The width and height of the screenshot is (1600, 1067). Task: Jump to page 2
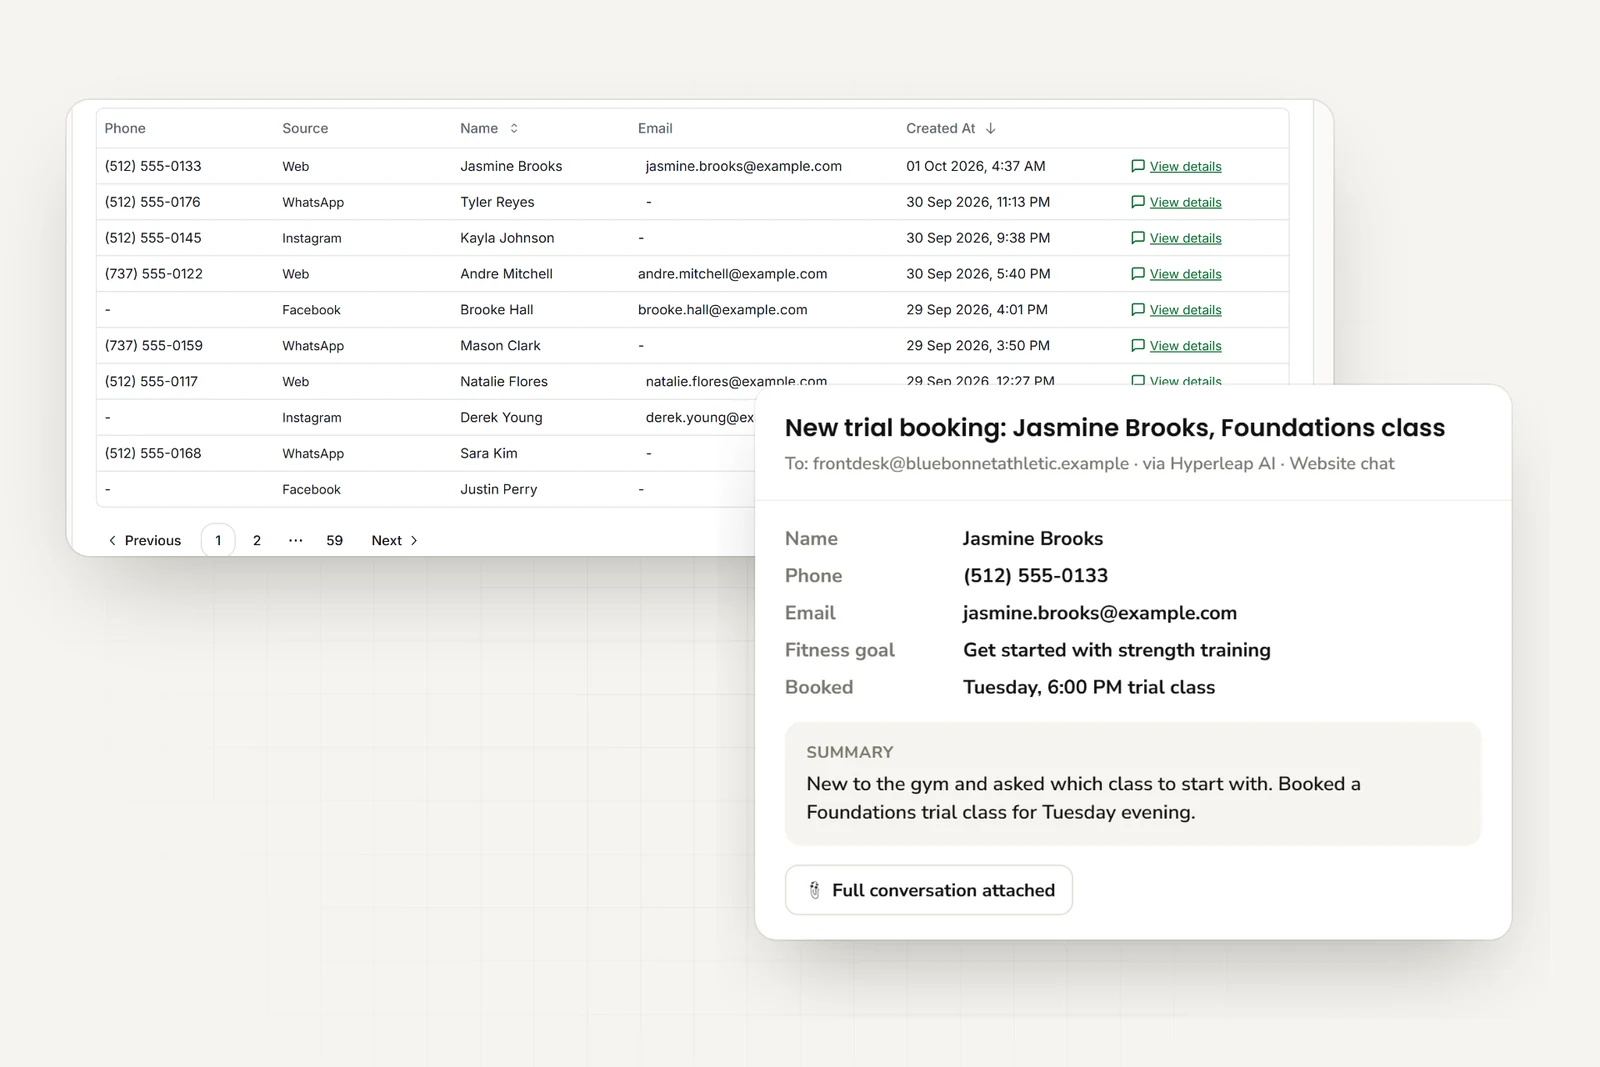257,540
